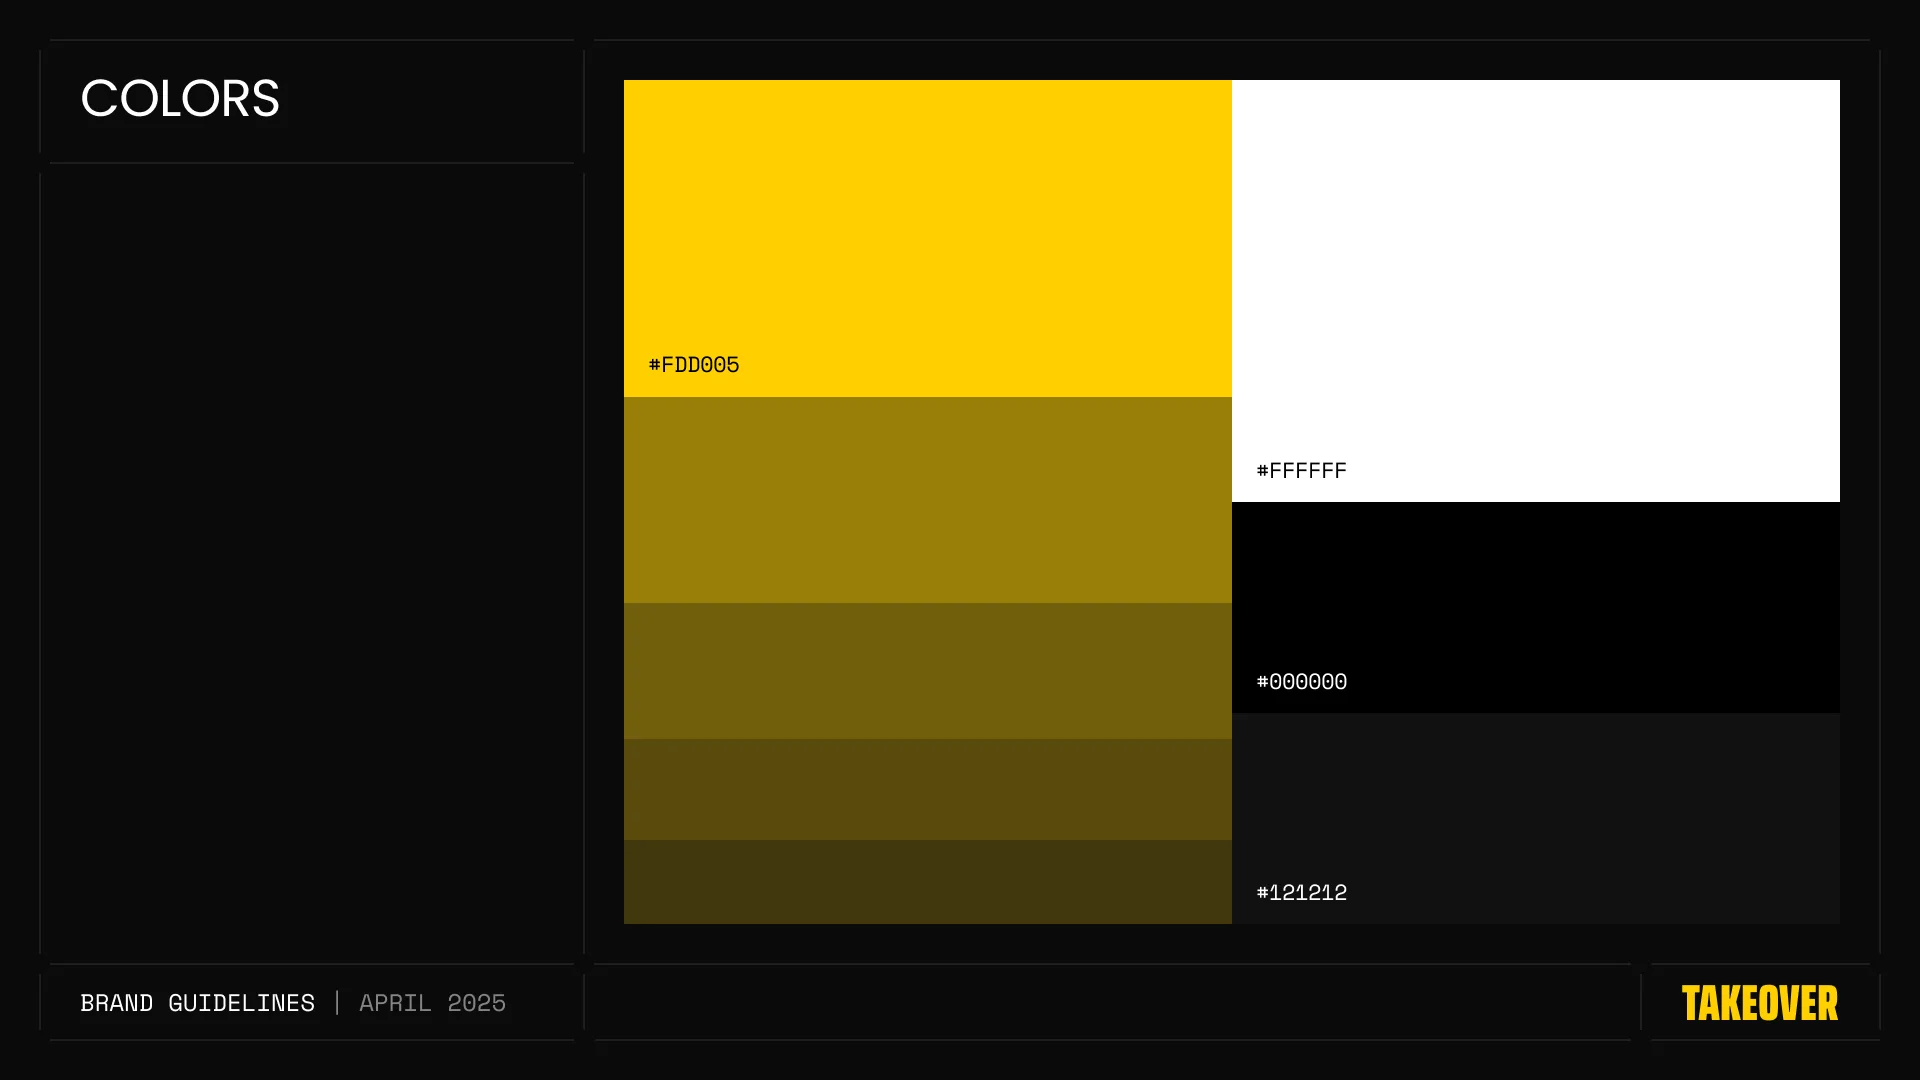Click the BRAND GUIDELINES footer text

[197, 1003]
